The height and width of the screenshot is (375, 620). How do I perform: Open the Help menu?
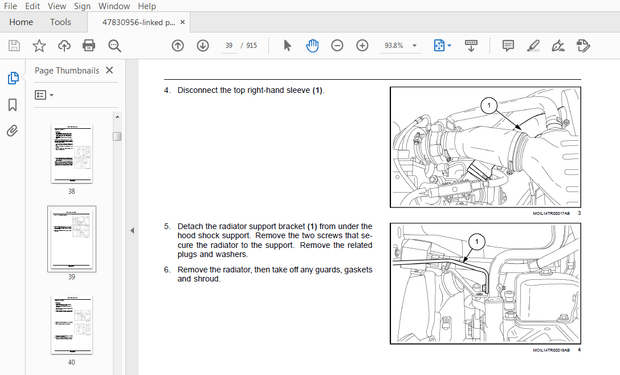[147, 6]
